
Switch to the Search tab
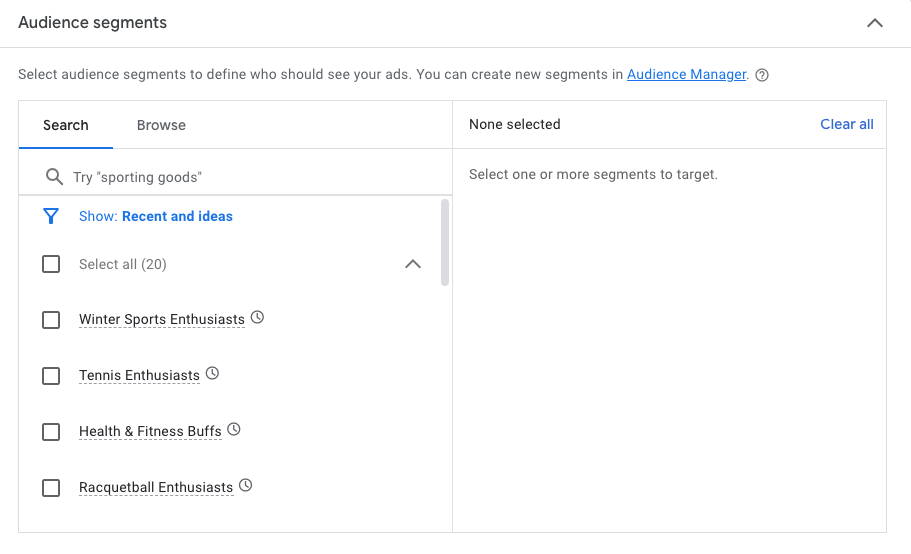click(x=66, y=125)
